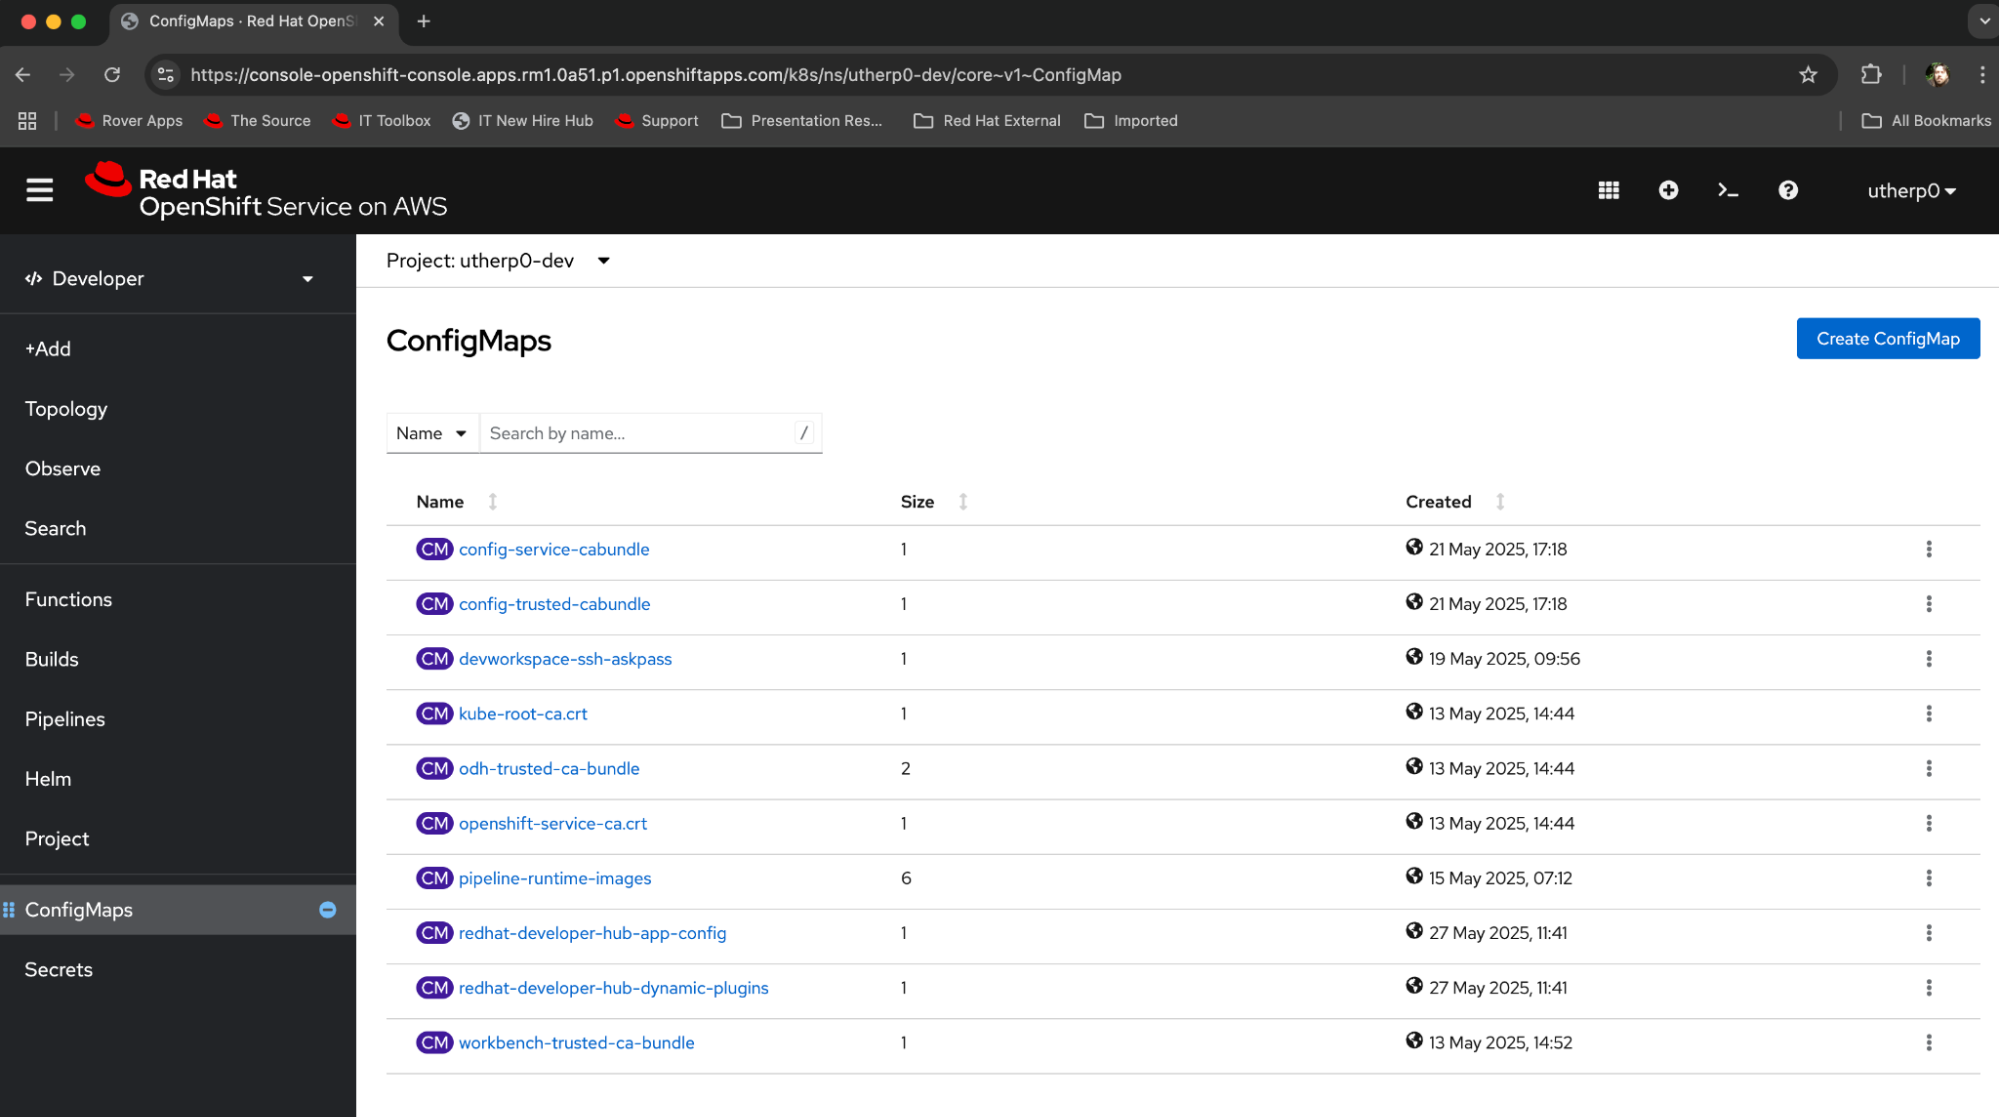Sort table by Name column
Screen dimensions: 1999x1117
point(441,502)
